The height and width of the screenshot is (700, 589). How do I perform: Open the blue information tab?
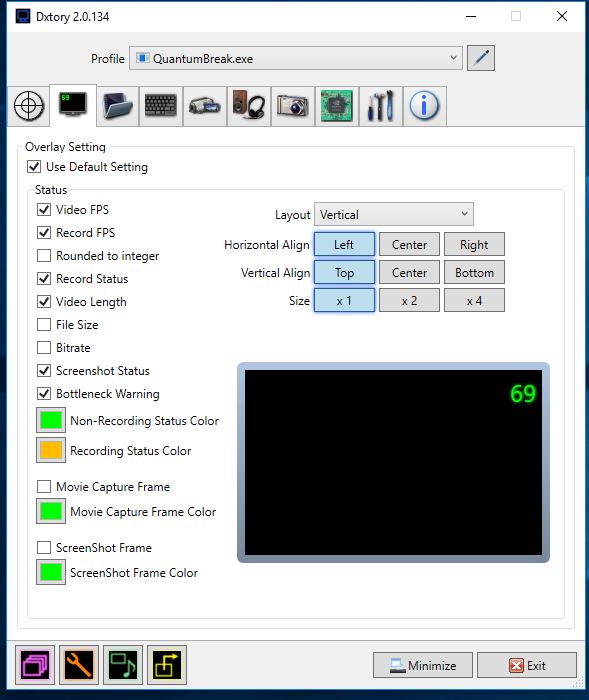click(x=424, y=106)
